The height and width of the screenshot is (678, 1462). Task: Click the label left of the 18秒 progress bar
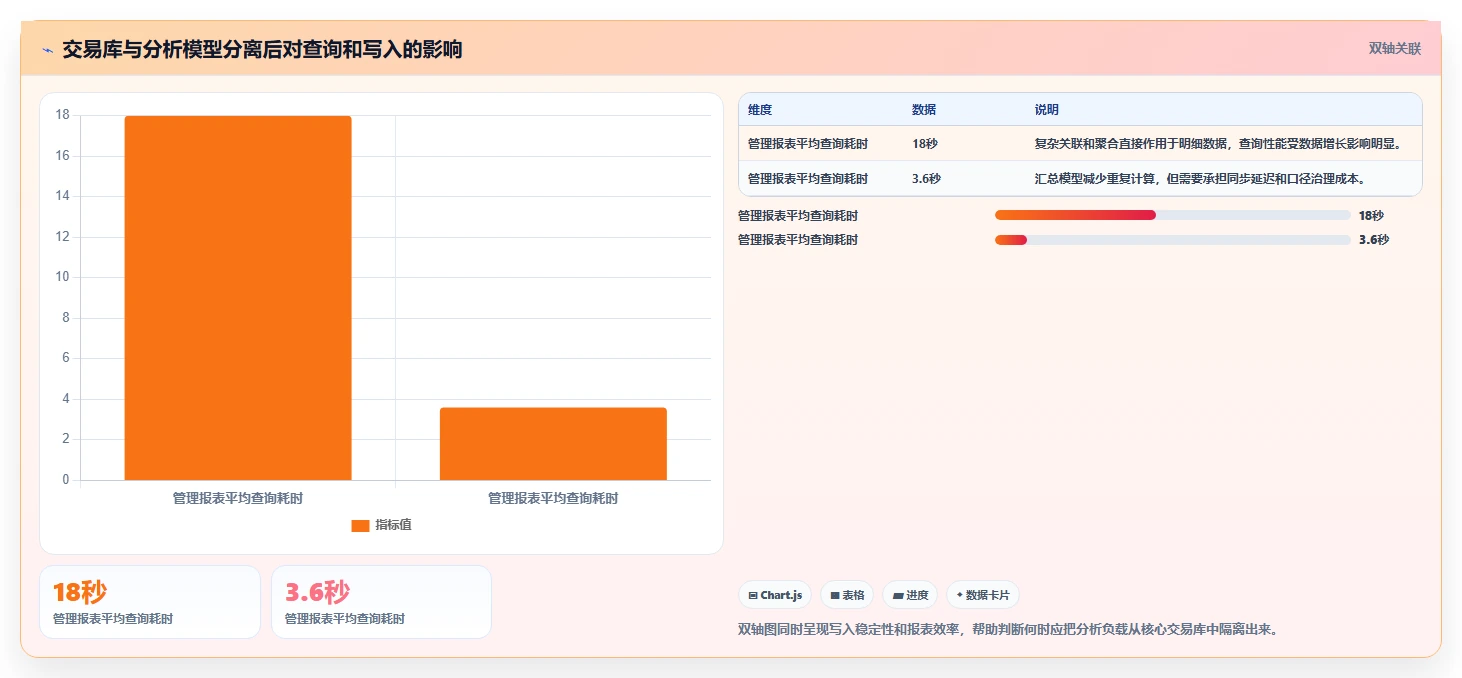point(798,215)
